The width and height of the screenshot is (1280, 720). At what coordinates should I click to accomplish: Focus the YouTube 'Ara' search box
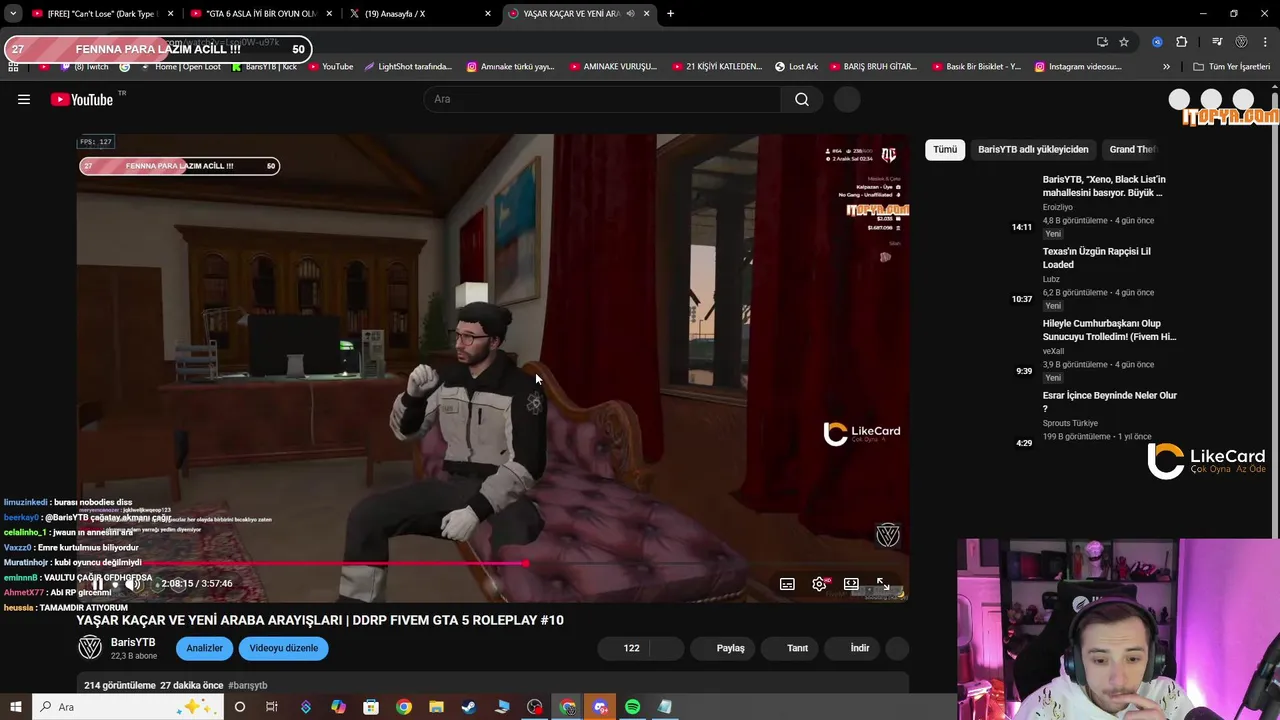pyautogui.click(x=602, y=99)
